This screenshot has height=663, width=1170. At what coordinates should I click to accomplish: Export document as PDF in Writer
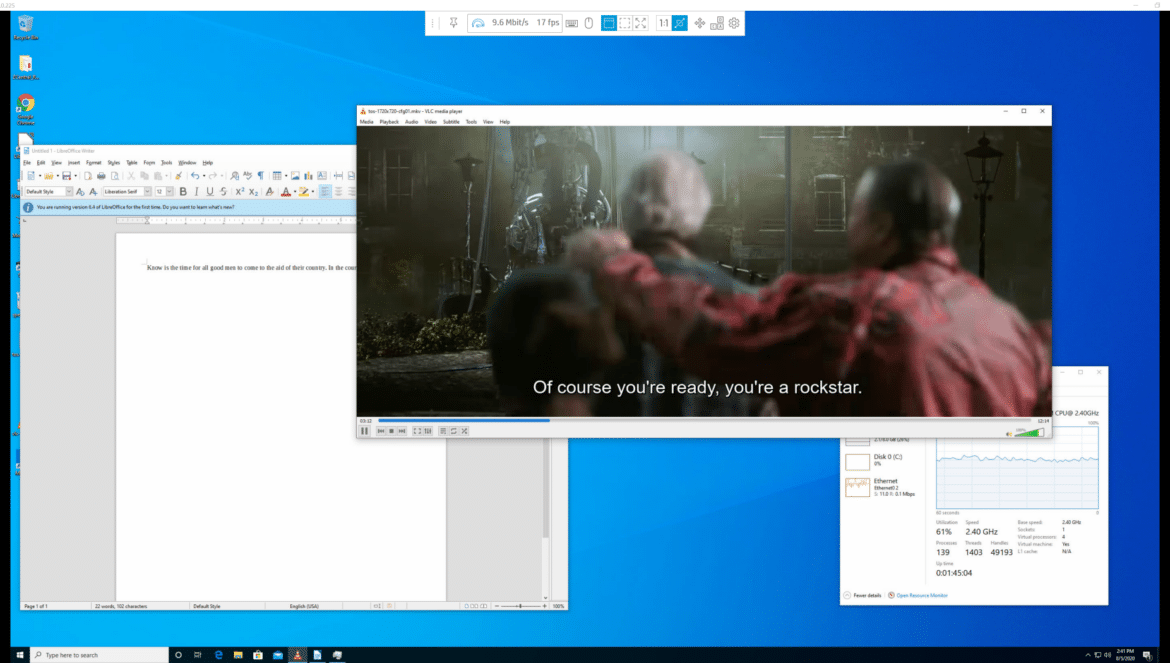pyautogui.click(x=88, y=176)
